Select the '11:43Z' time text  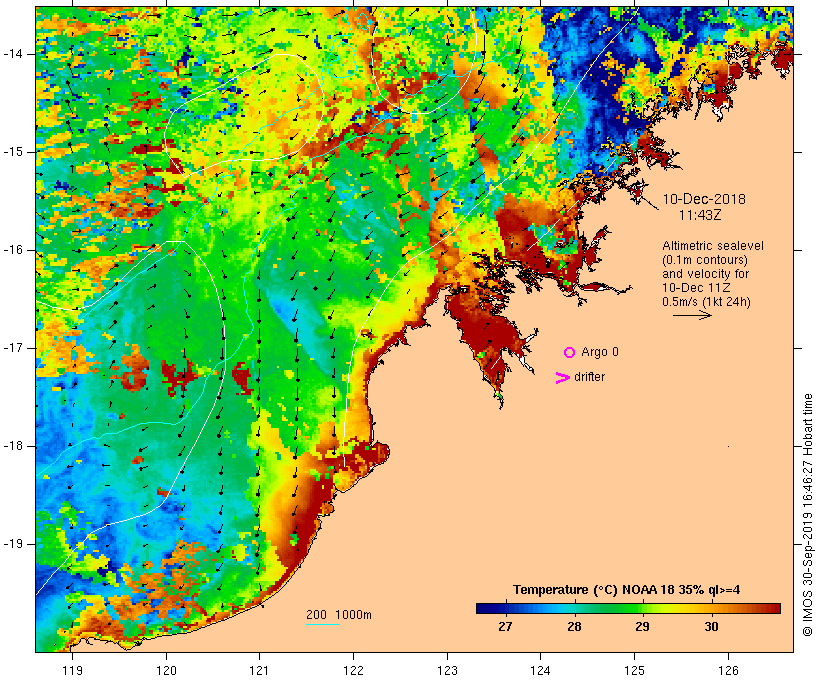click(700, 215)
